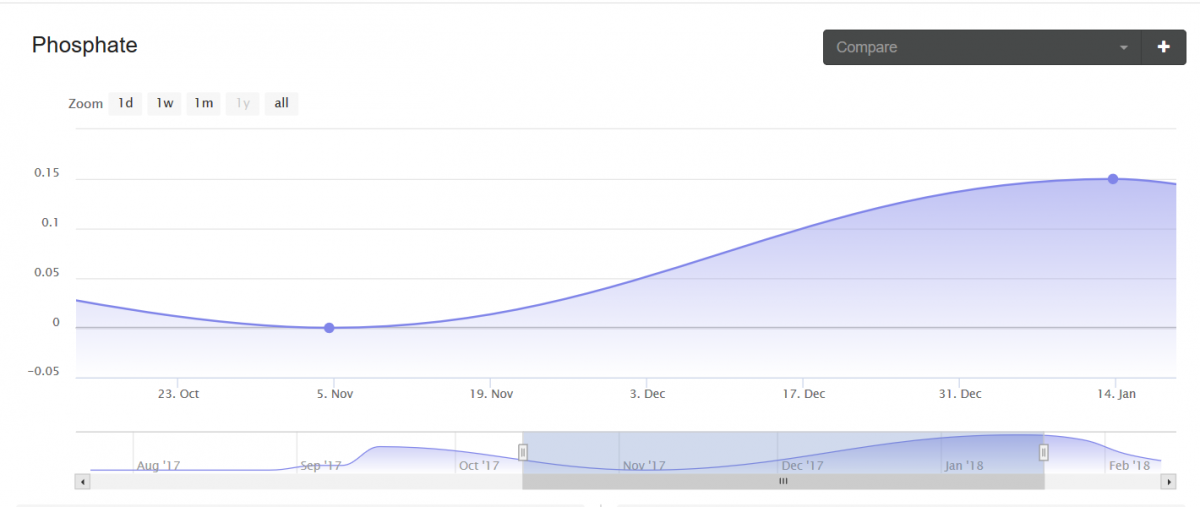Click Aug '17 in the navigator
This screenshot has height=507, width=1200.
[158, 465]
